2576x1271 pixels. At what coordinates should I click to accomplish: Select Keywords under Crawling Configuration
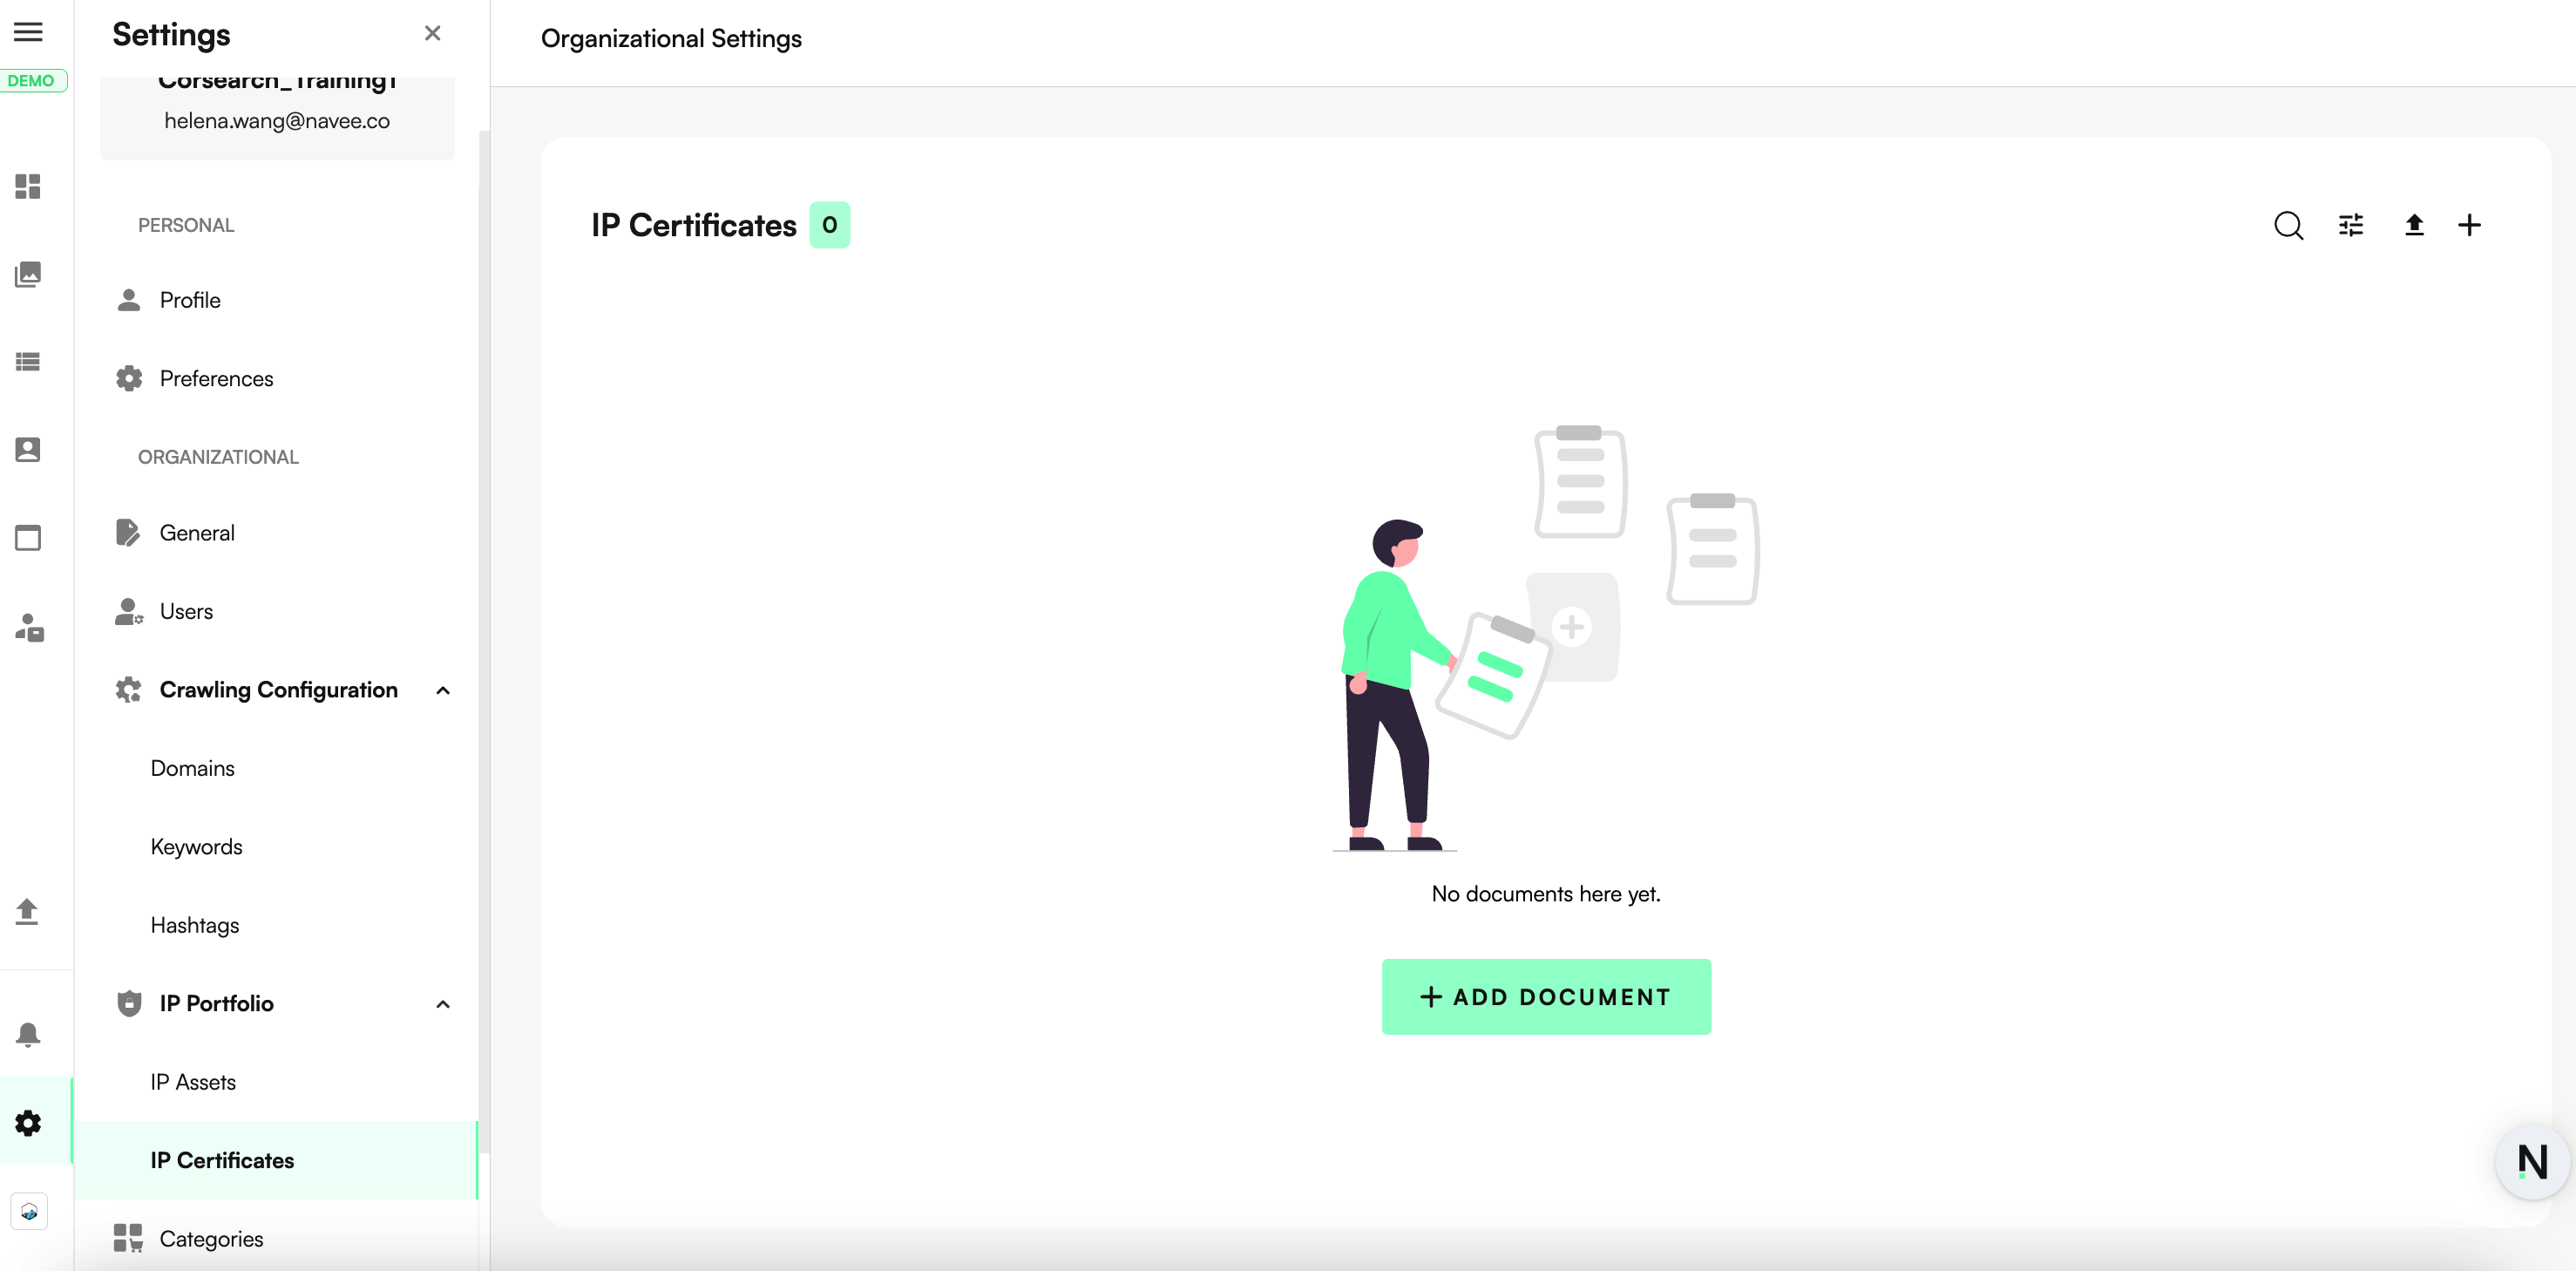coord(196,847)
